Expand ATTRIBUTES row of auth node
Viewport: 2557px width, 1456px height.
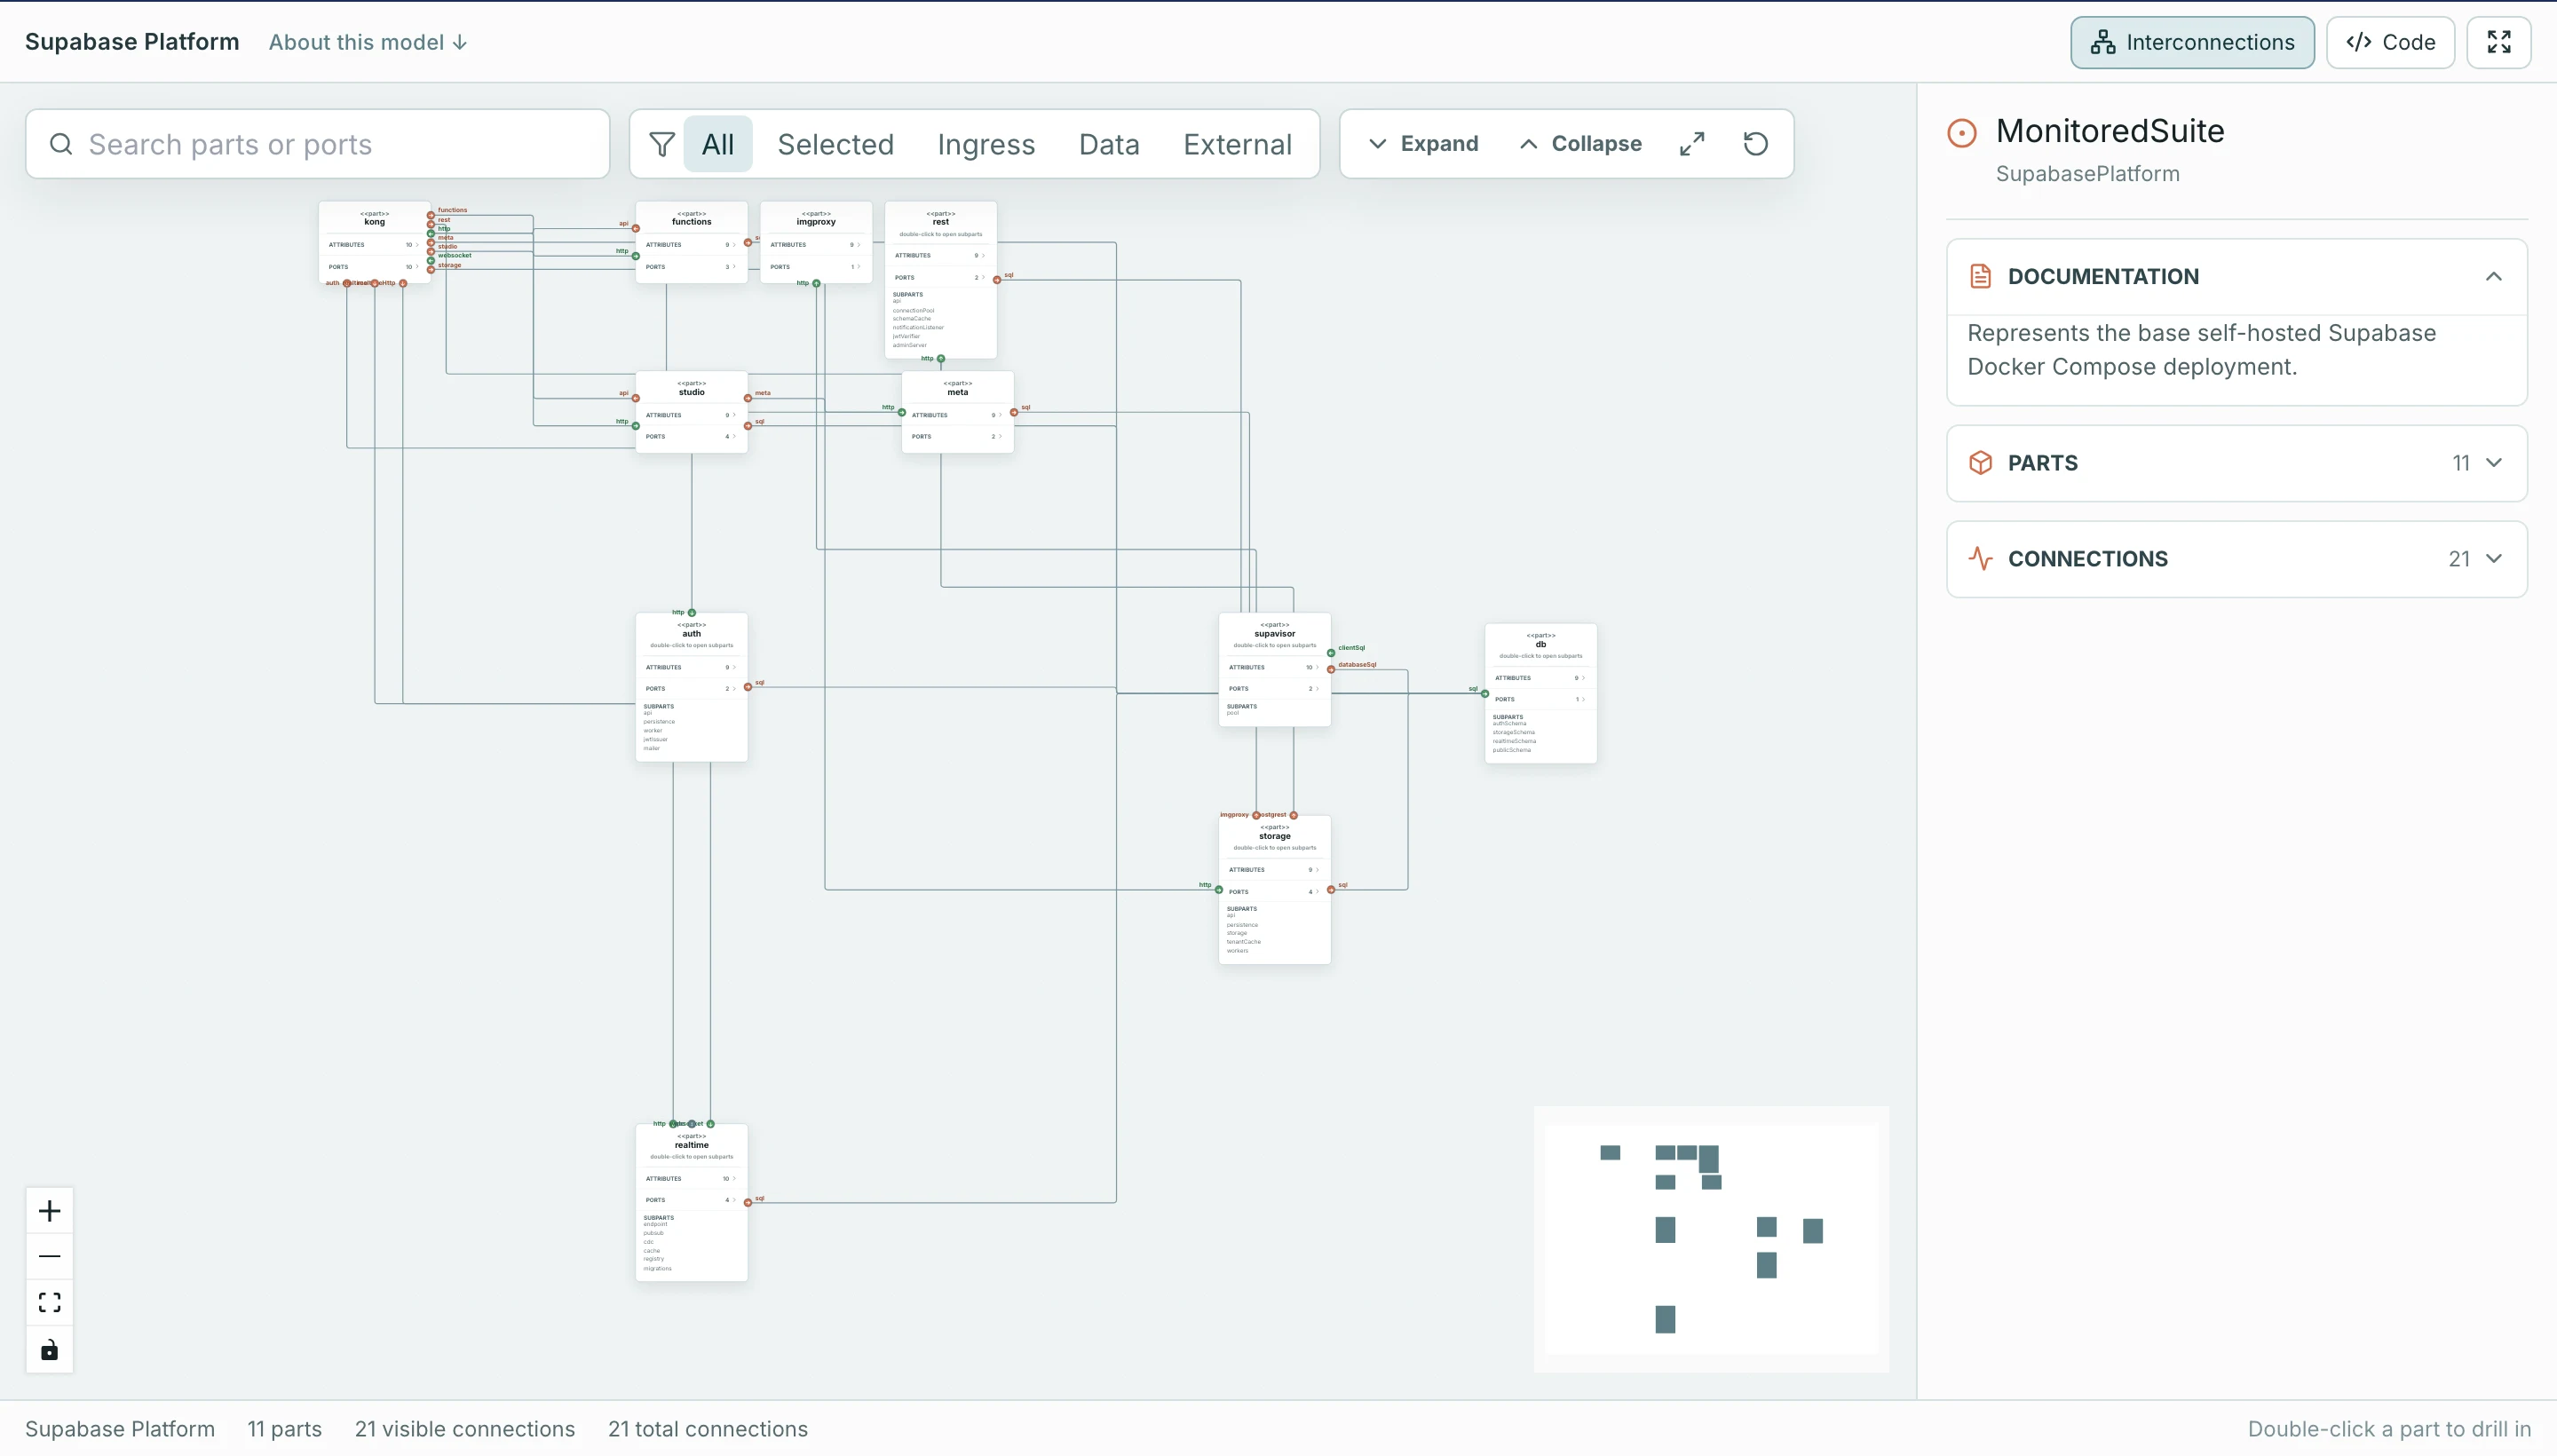coord(691,667)
